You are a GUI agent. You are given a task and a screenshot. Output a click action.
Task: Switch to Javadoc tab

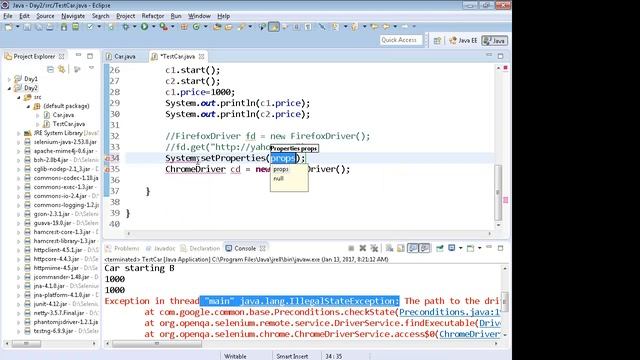tap(161, 248)
